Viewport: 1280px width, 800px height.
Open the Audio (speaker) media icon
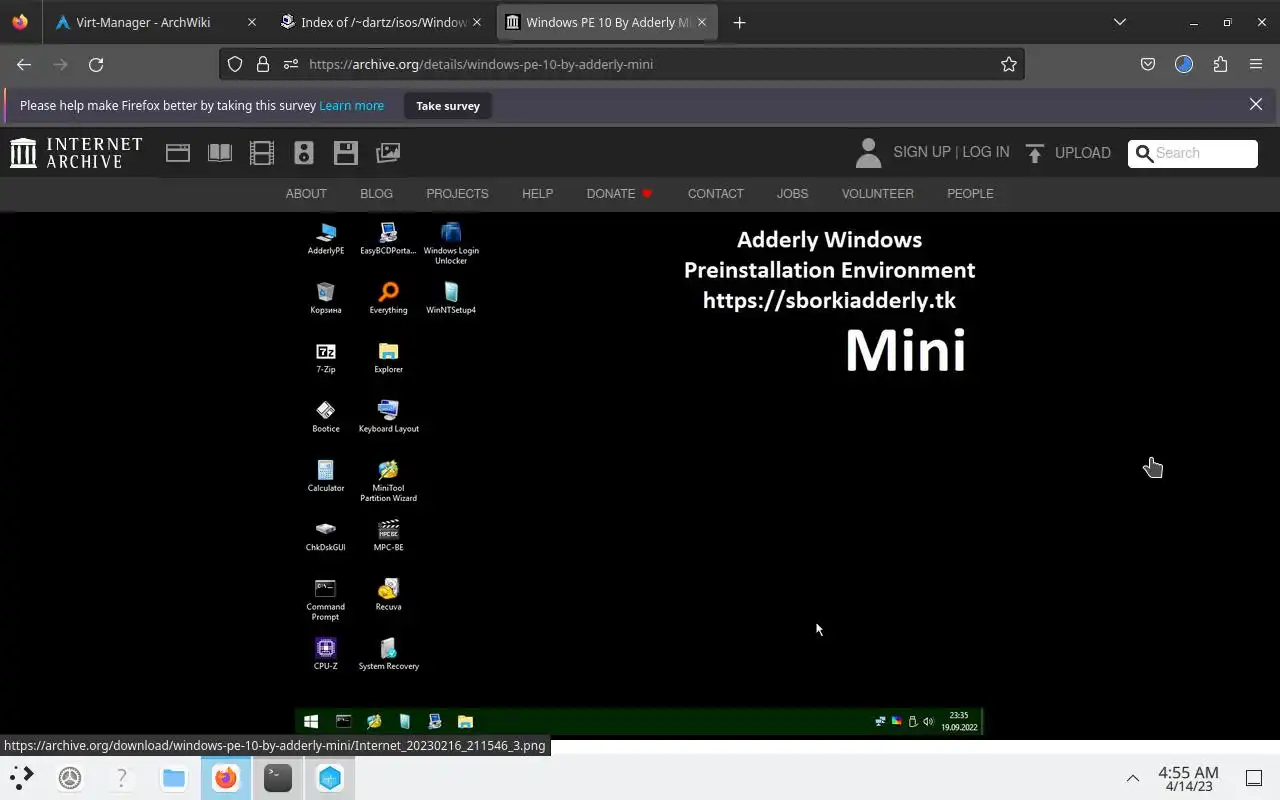[x=304, y=153]
